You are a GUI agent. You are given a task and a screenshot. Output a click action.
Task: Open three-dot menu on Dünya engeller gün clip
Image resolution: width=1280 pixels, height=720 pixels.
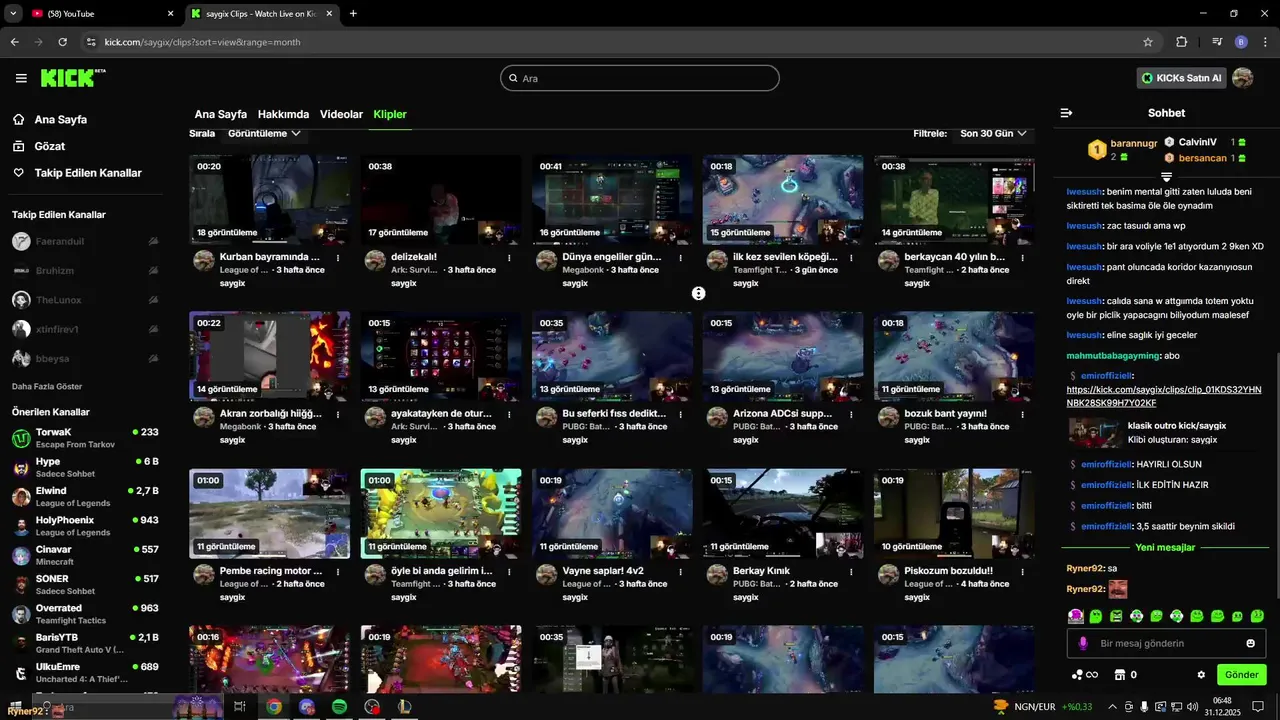680,258
